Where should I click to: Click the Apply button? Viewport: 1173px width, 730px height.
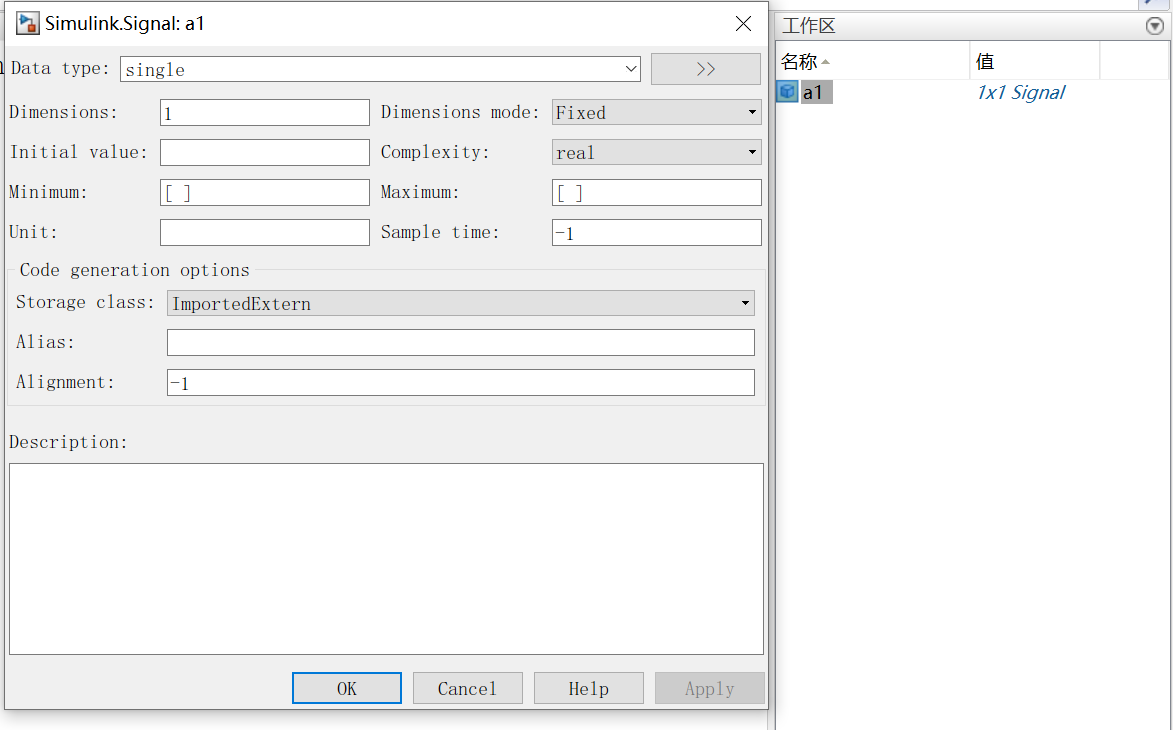tap(710, 688)
